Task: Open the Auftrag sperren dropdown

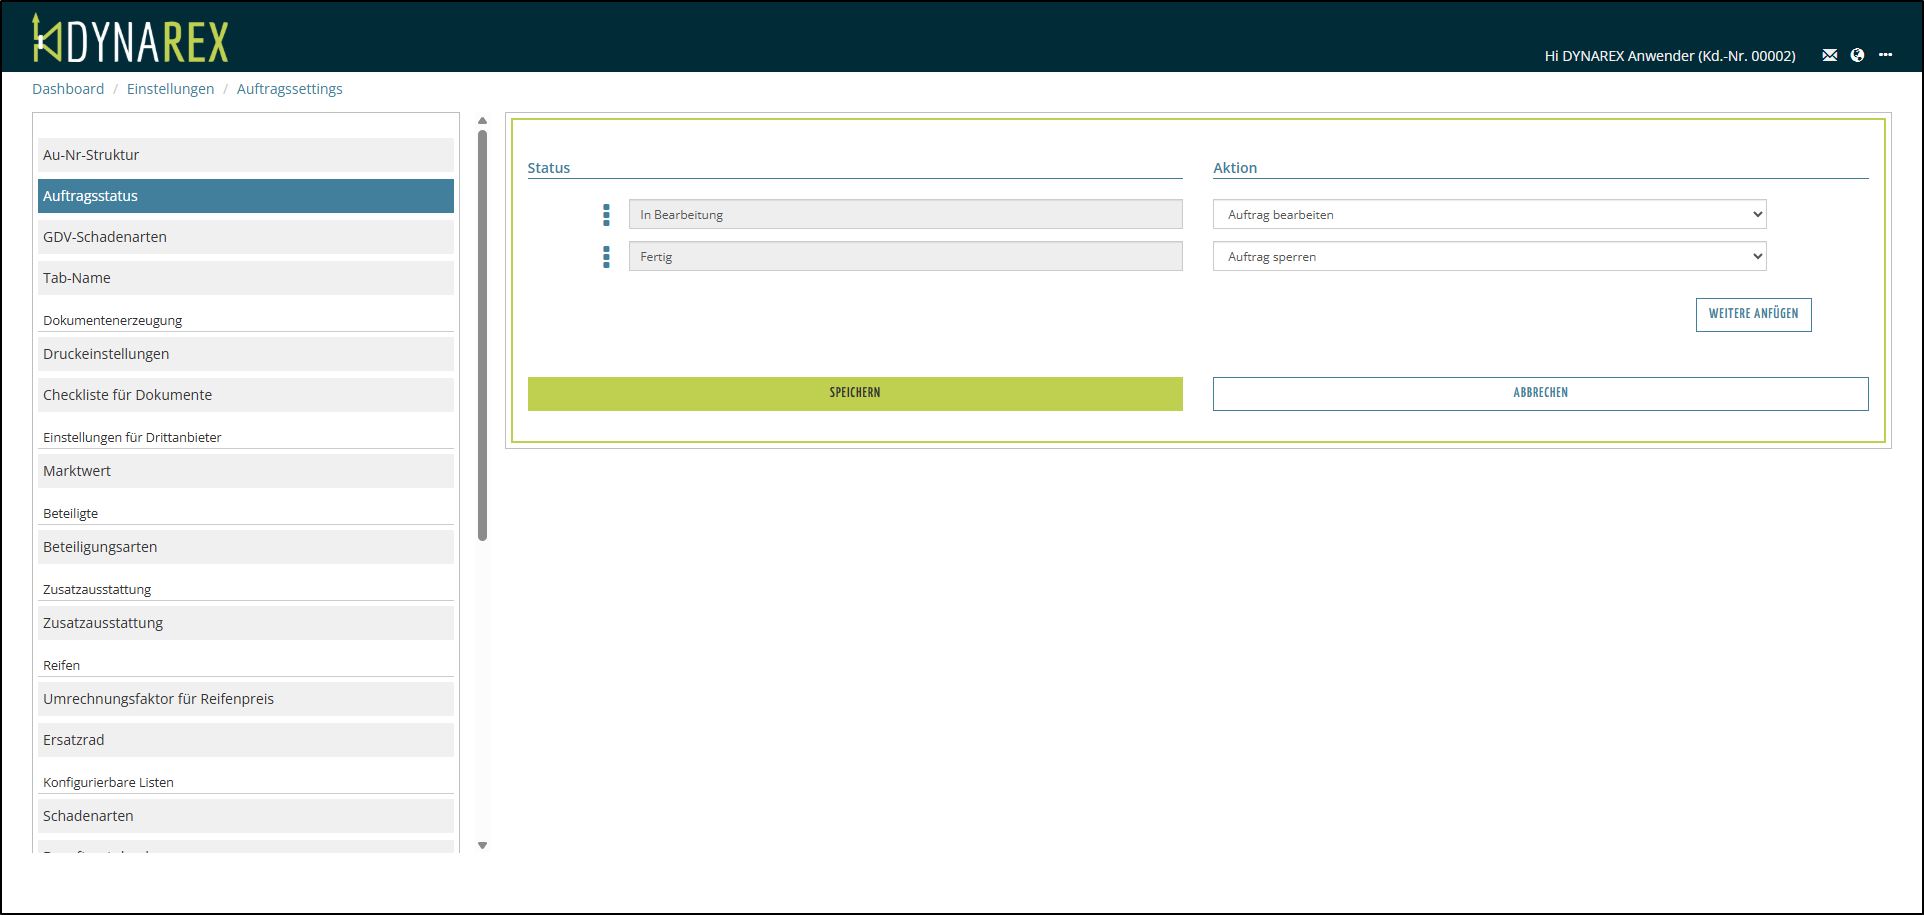Action: click(1488, 257)
